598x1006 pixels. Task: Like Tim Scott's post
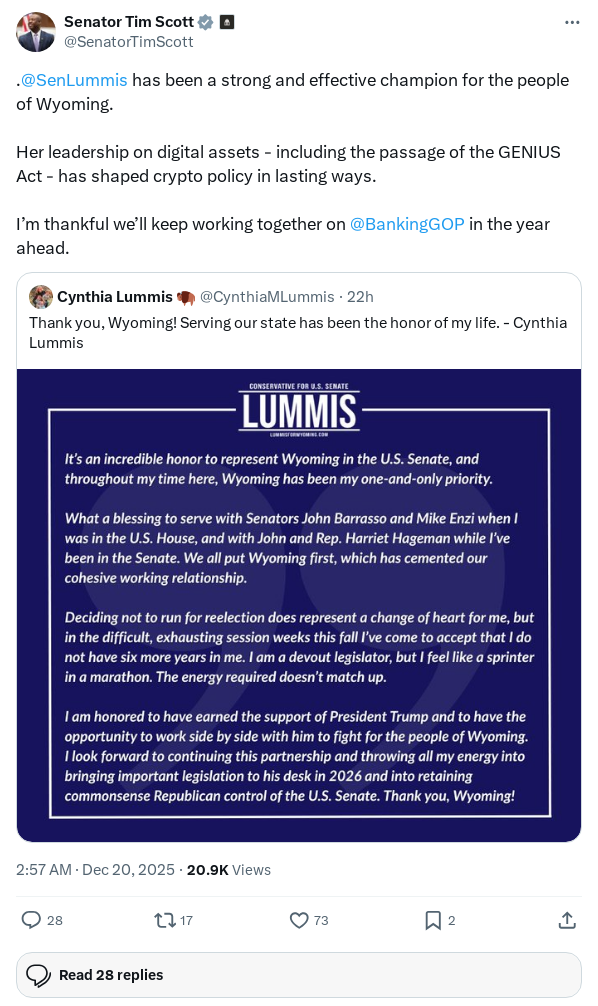pyautogui.click(x=300, y=919)
